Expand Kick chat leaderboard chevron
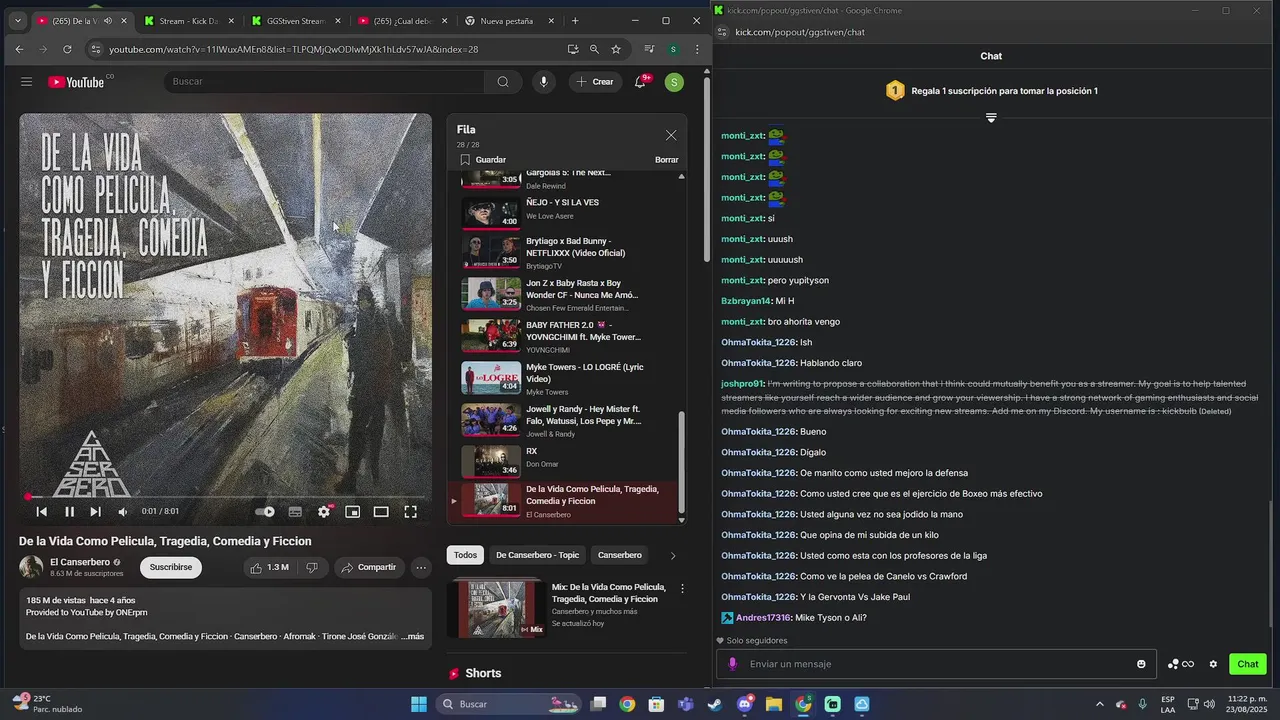Viewport: 1280px width, 720px height. tap(991, 118)
